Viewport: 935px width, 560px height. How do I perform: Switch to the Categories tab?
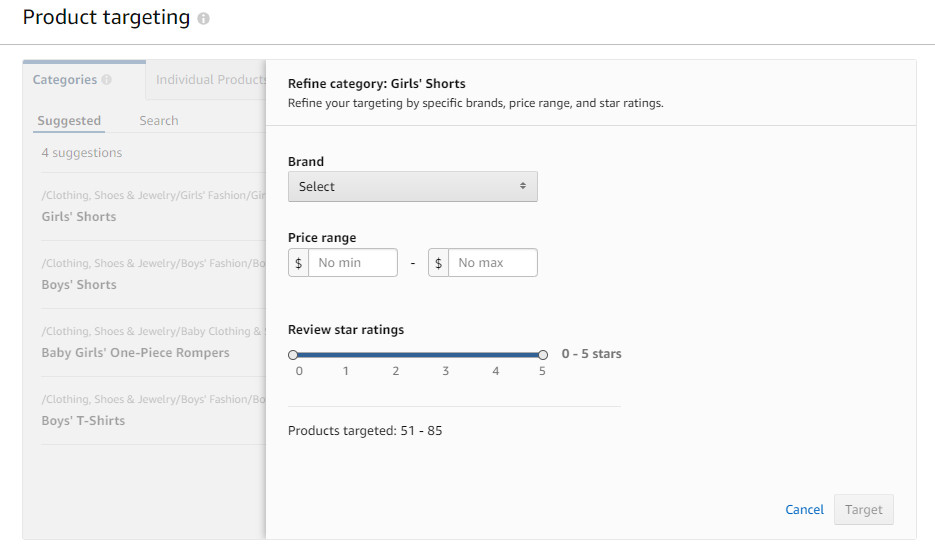point(65,80)
